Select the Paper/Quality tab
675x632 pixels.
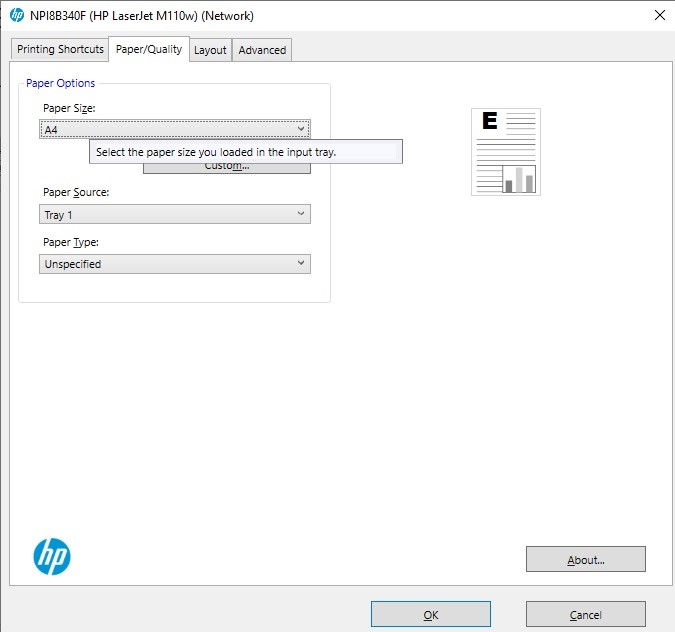click(x=149, y=49)
